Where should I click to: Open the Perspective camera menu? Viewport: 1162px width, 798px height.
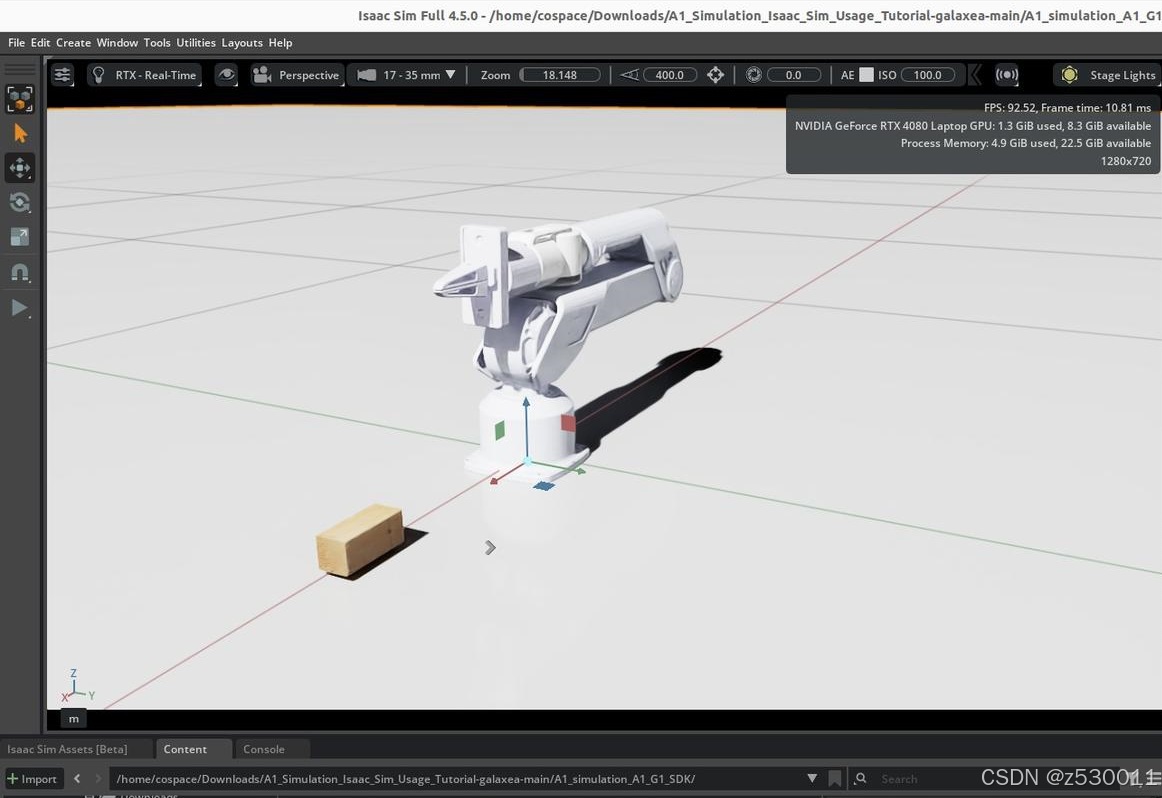(296, 75)
